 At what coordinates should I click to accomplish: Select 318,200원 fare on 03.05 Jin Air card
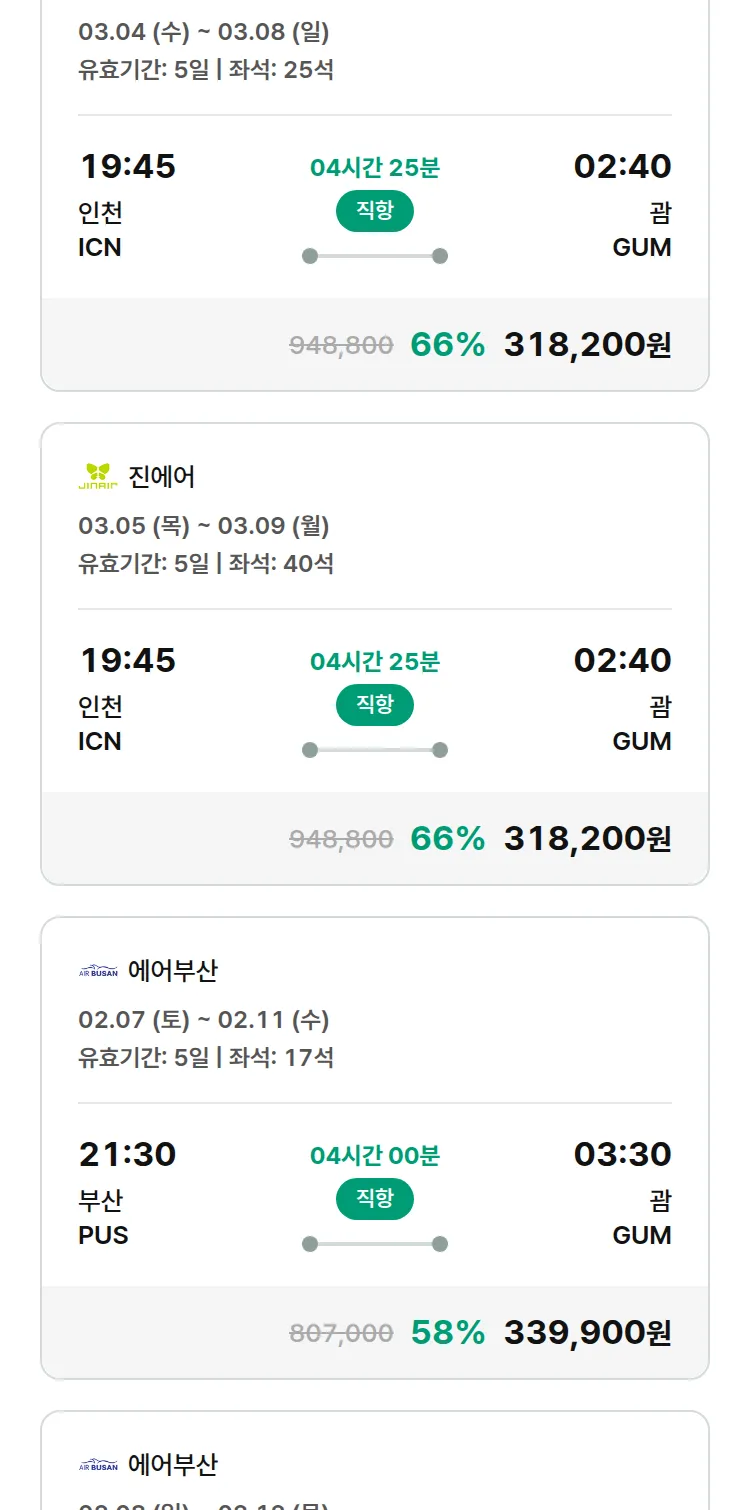(x=587, y=838)
